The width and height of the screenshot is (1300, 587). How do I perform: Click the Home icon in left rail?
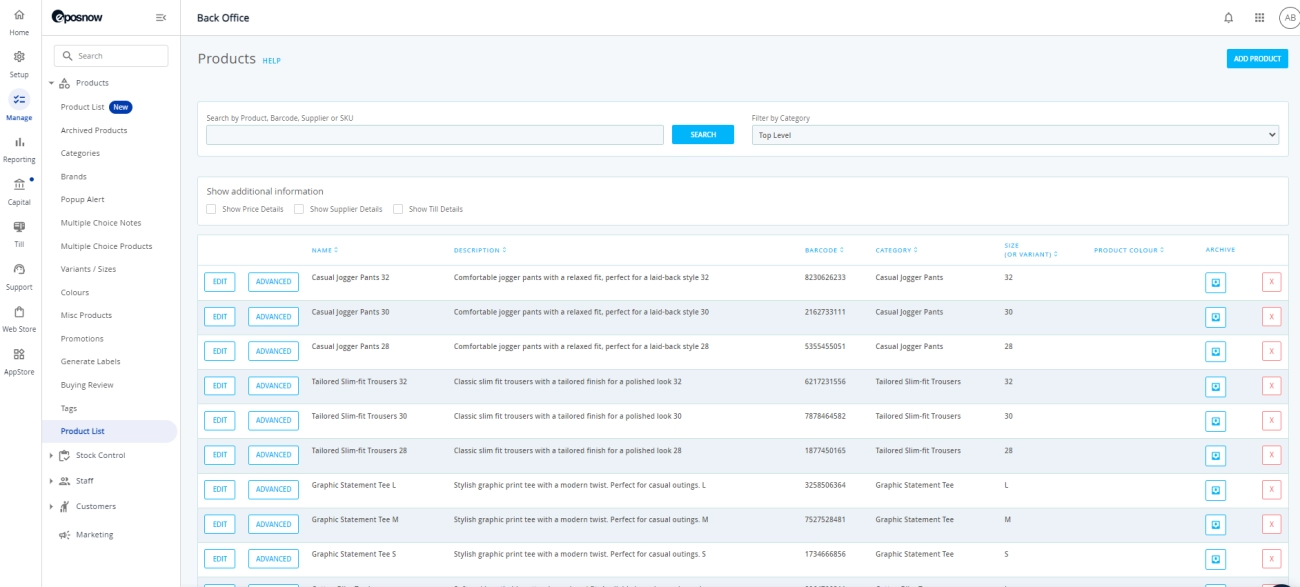coord(20,16)
